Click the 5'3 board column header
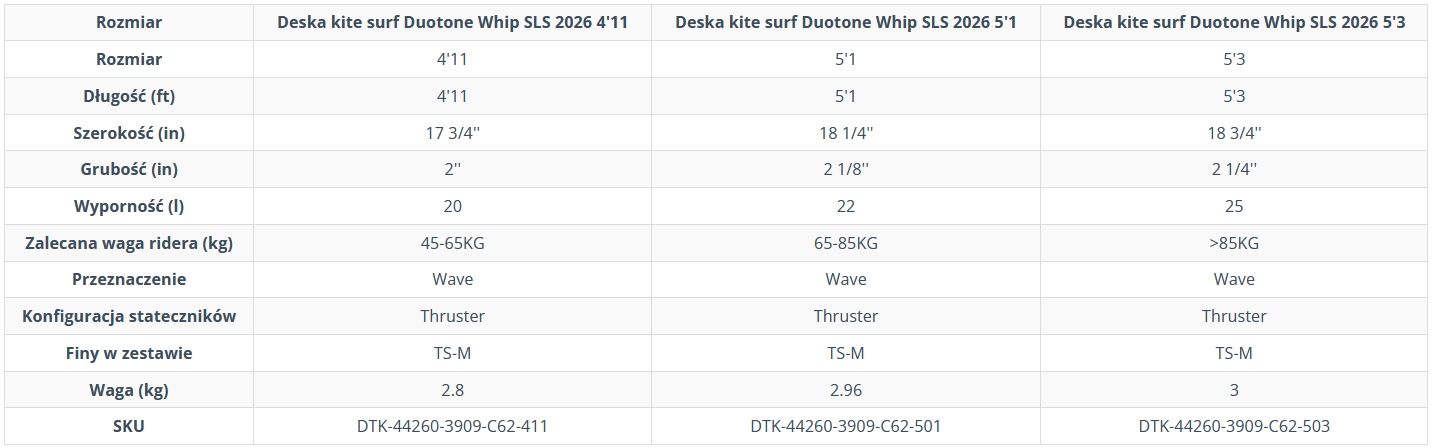 tap(1234, 22)
